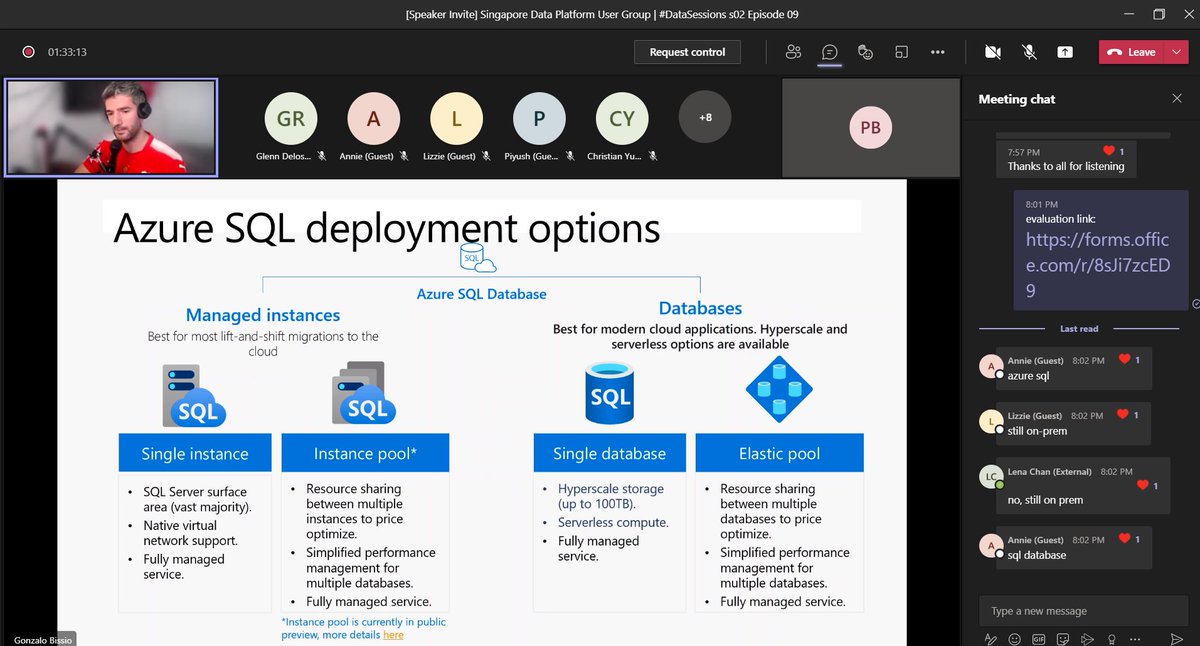Show the +8 additional participants
This screenshot has width=1200, height=646.
(x=705, y=118)
